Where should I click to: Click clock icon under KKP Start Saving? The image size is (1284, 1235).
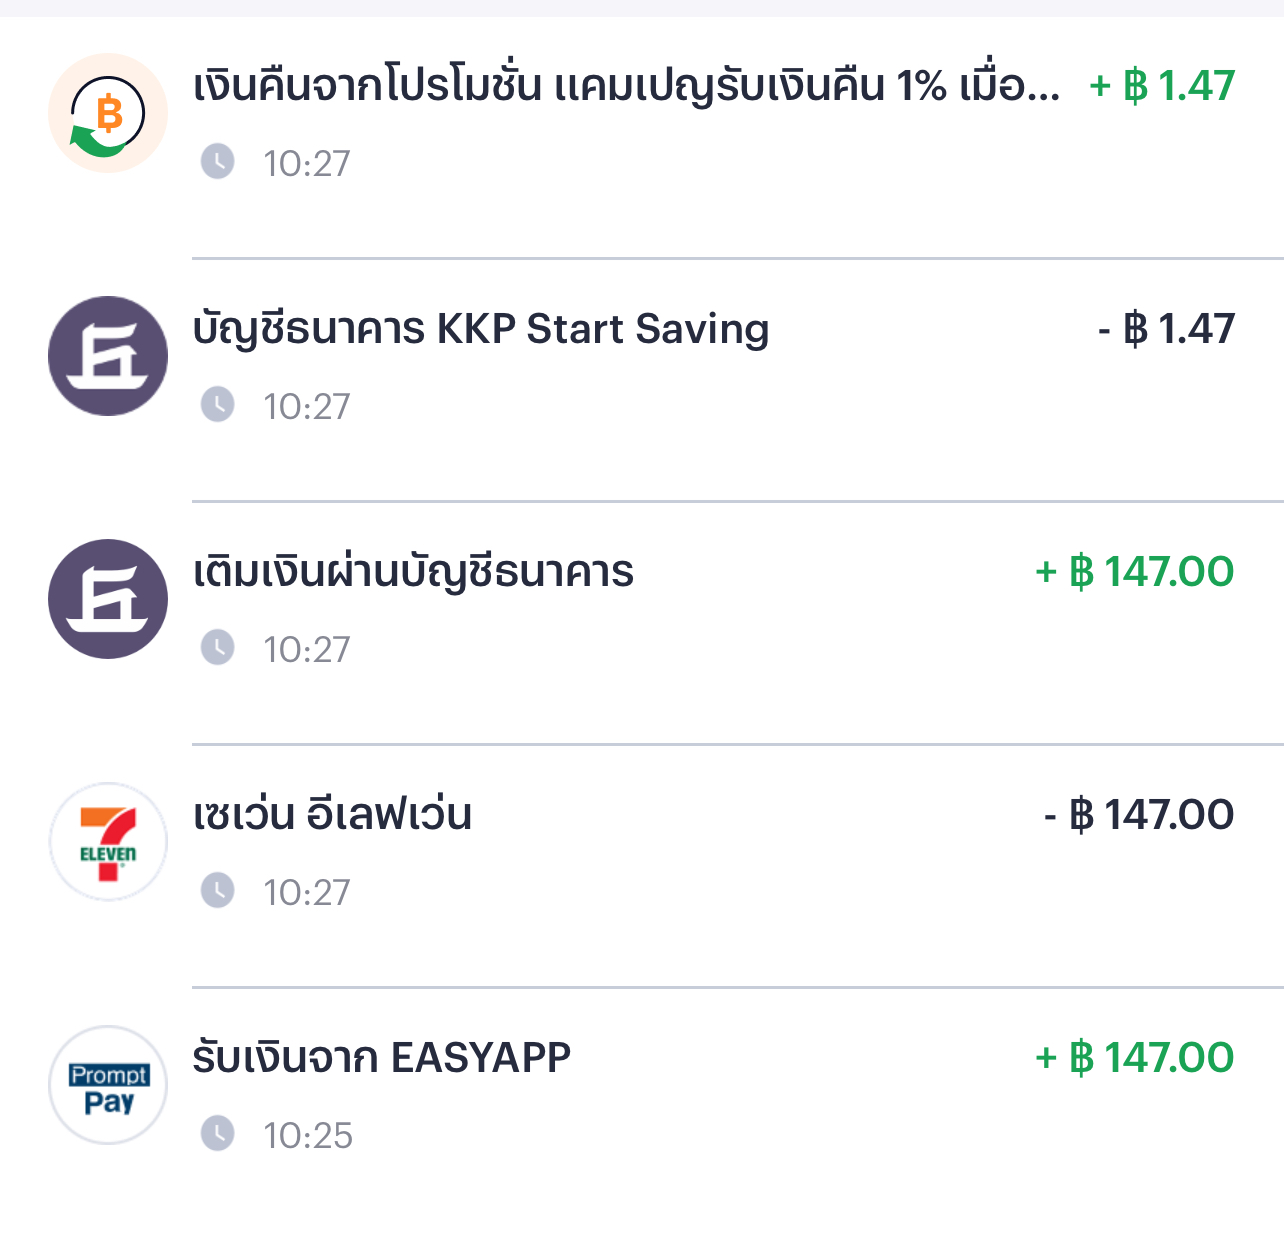217,405
